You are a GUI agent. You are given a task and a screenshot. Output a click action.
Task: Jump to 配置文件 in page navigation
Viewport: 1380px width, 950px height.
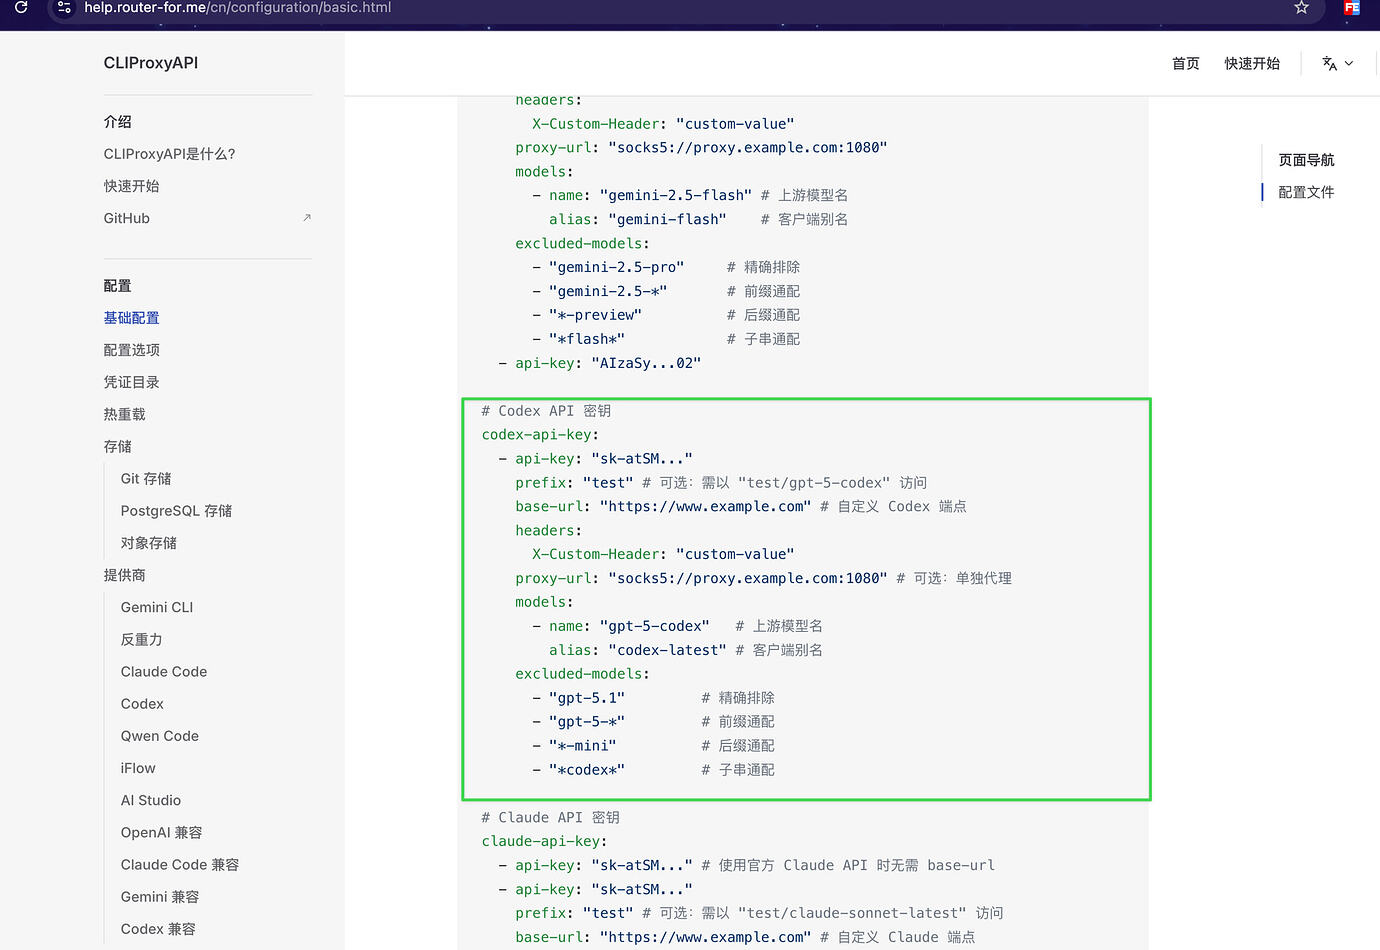(x=1306, y=192)
